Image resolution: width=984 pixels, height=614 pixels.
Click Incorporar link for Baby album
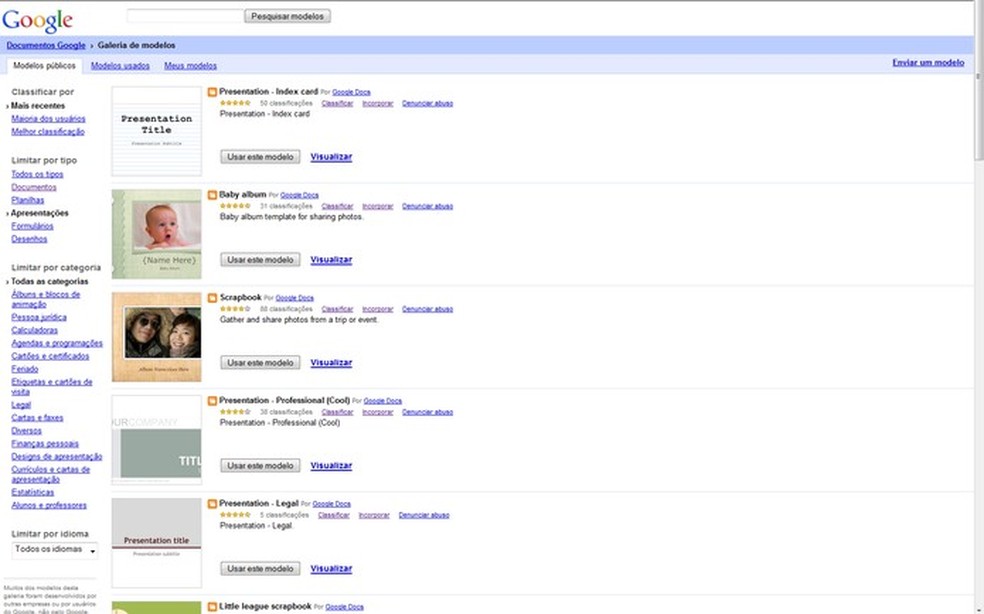coord(378,206)
